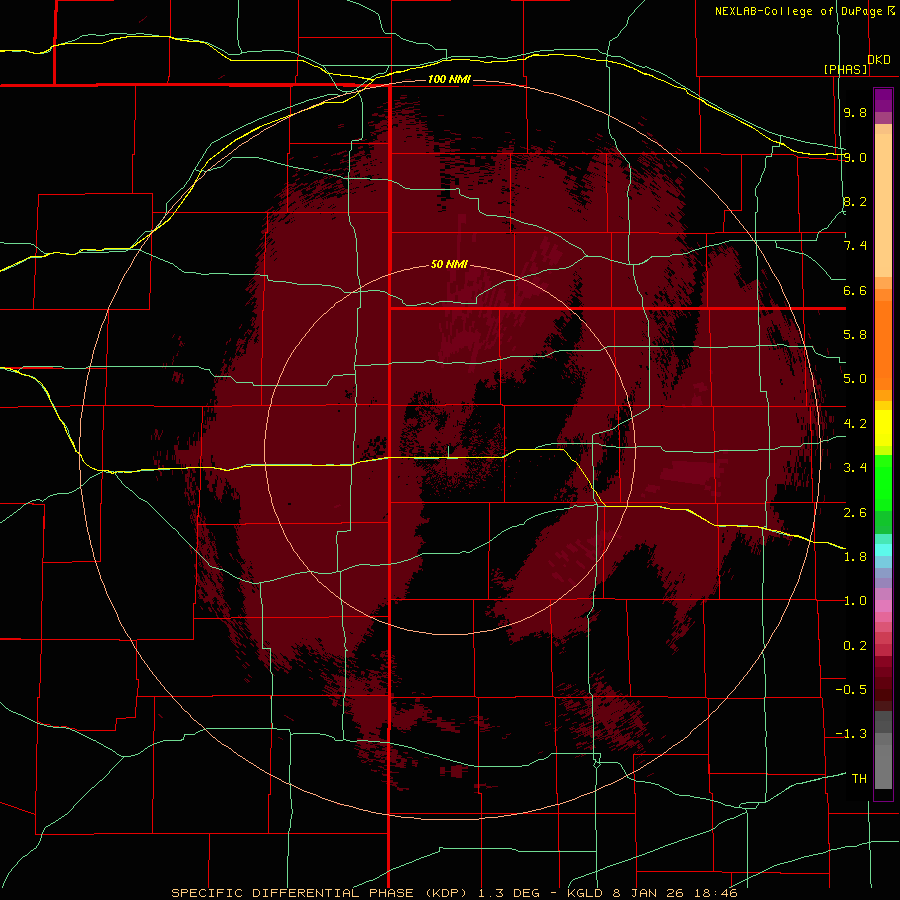This screenshot has width=900, height=900.
Task: Click the -0.5 value on the color scale
Action: (x=851, y=690)
